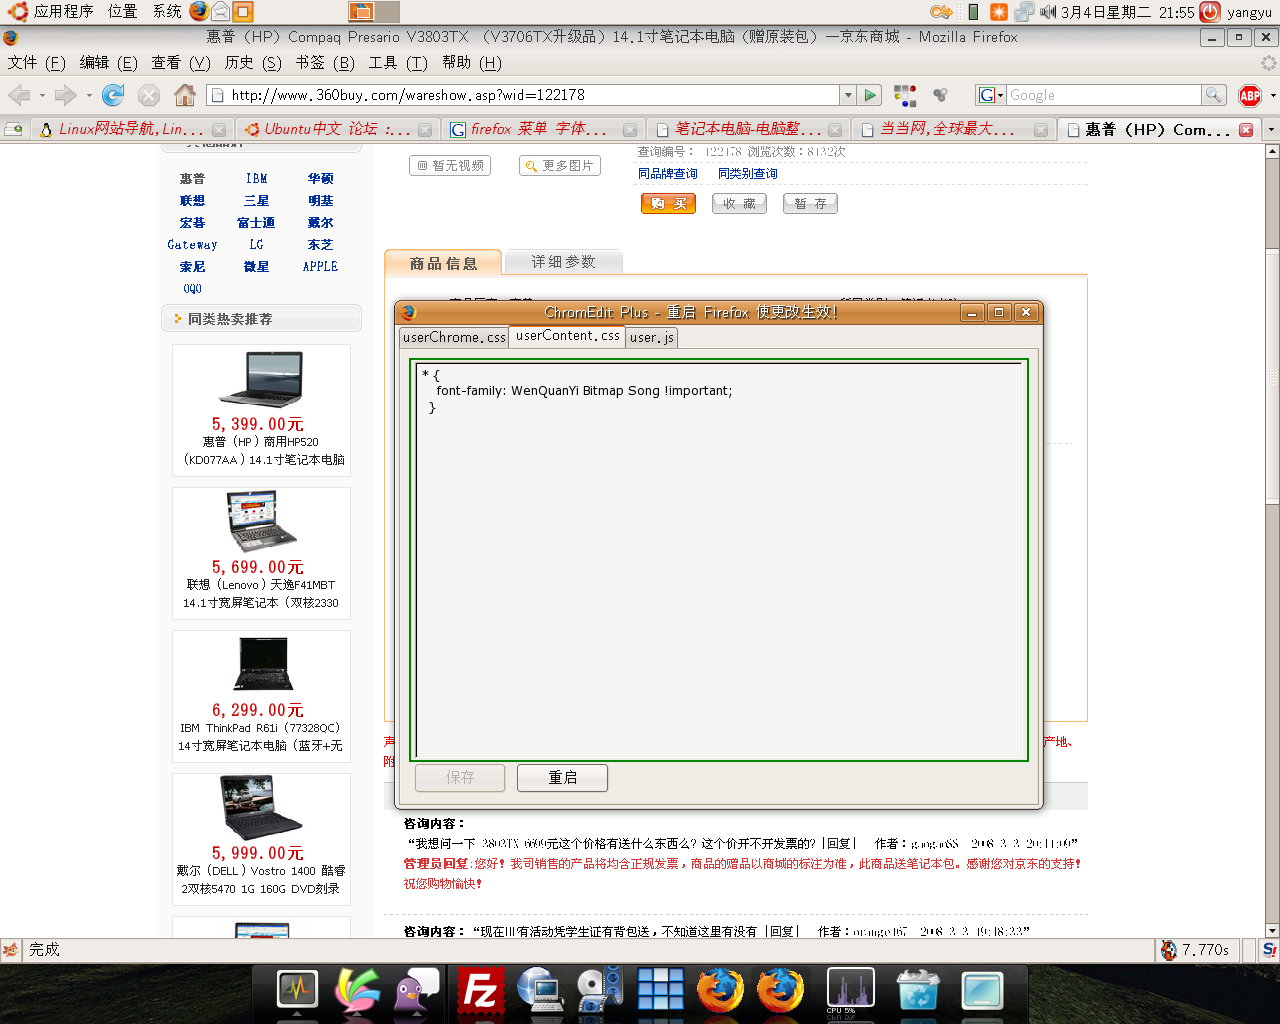The width and height of the screenshot is (1280, 1024).
Task: Click the network computer globe dock icon
Action: coord(541,991)
